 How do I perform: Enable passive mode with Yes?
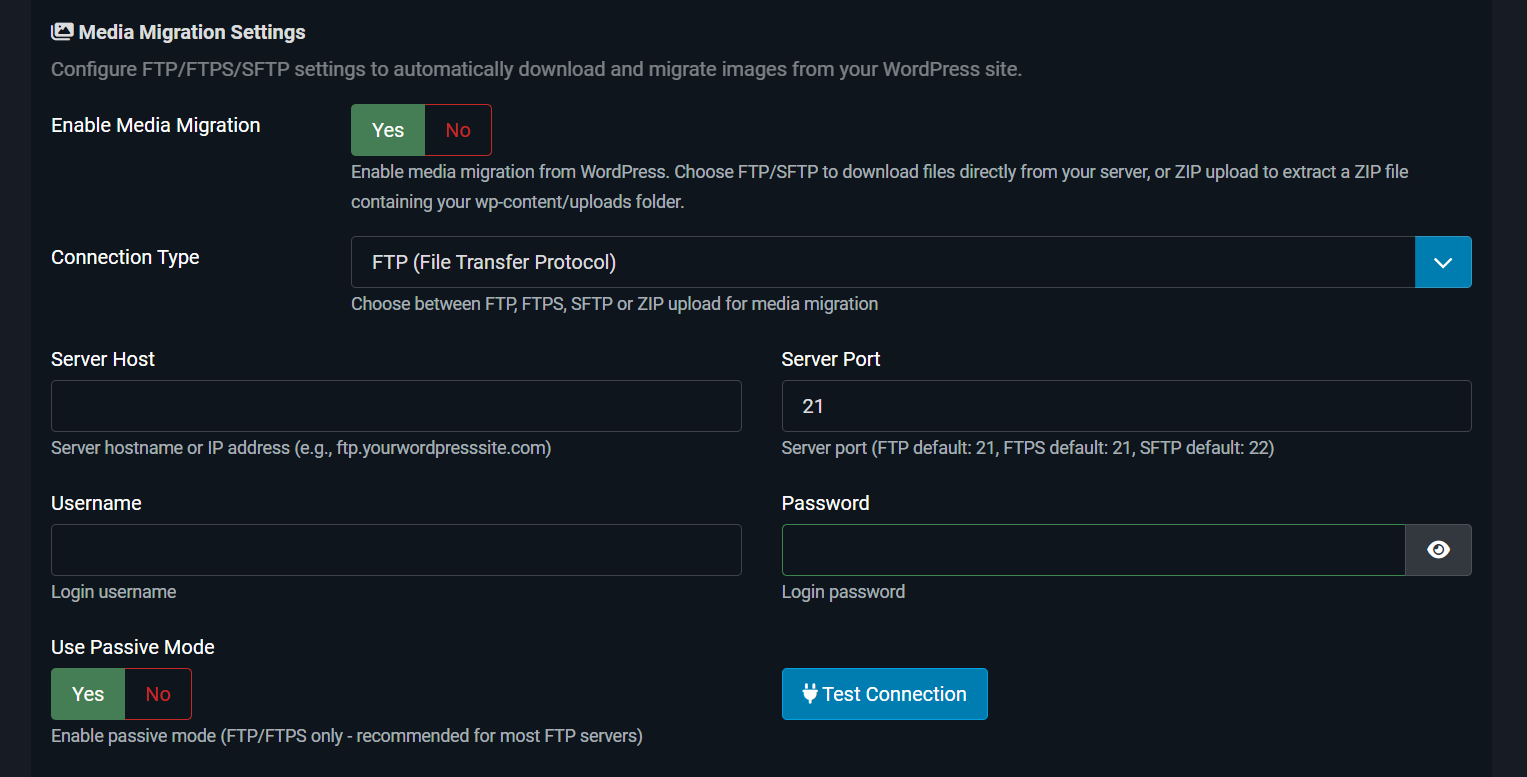(x=88, y=694)
